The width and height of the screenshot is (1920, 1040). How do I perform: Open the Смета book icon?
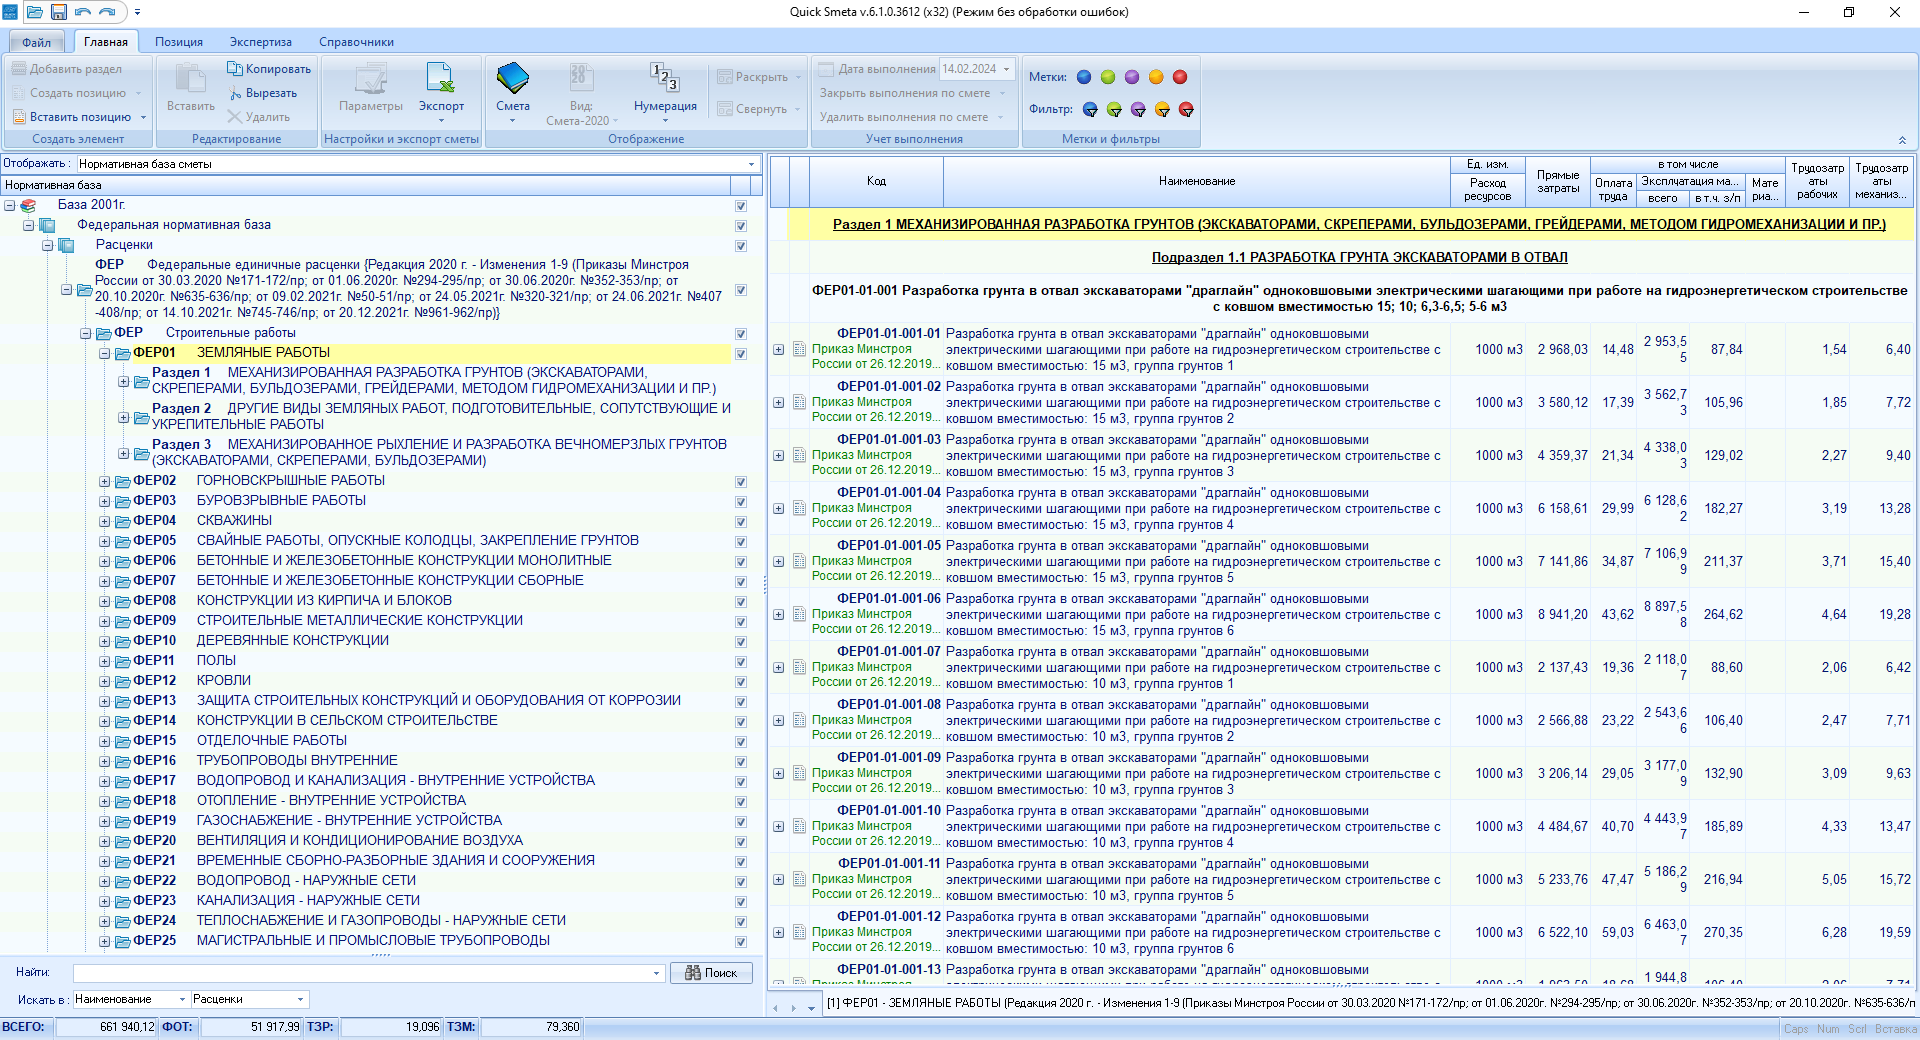[512, 78]
